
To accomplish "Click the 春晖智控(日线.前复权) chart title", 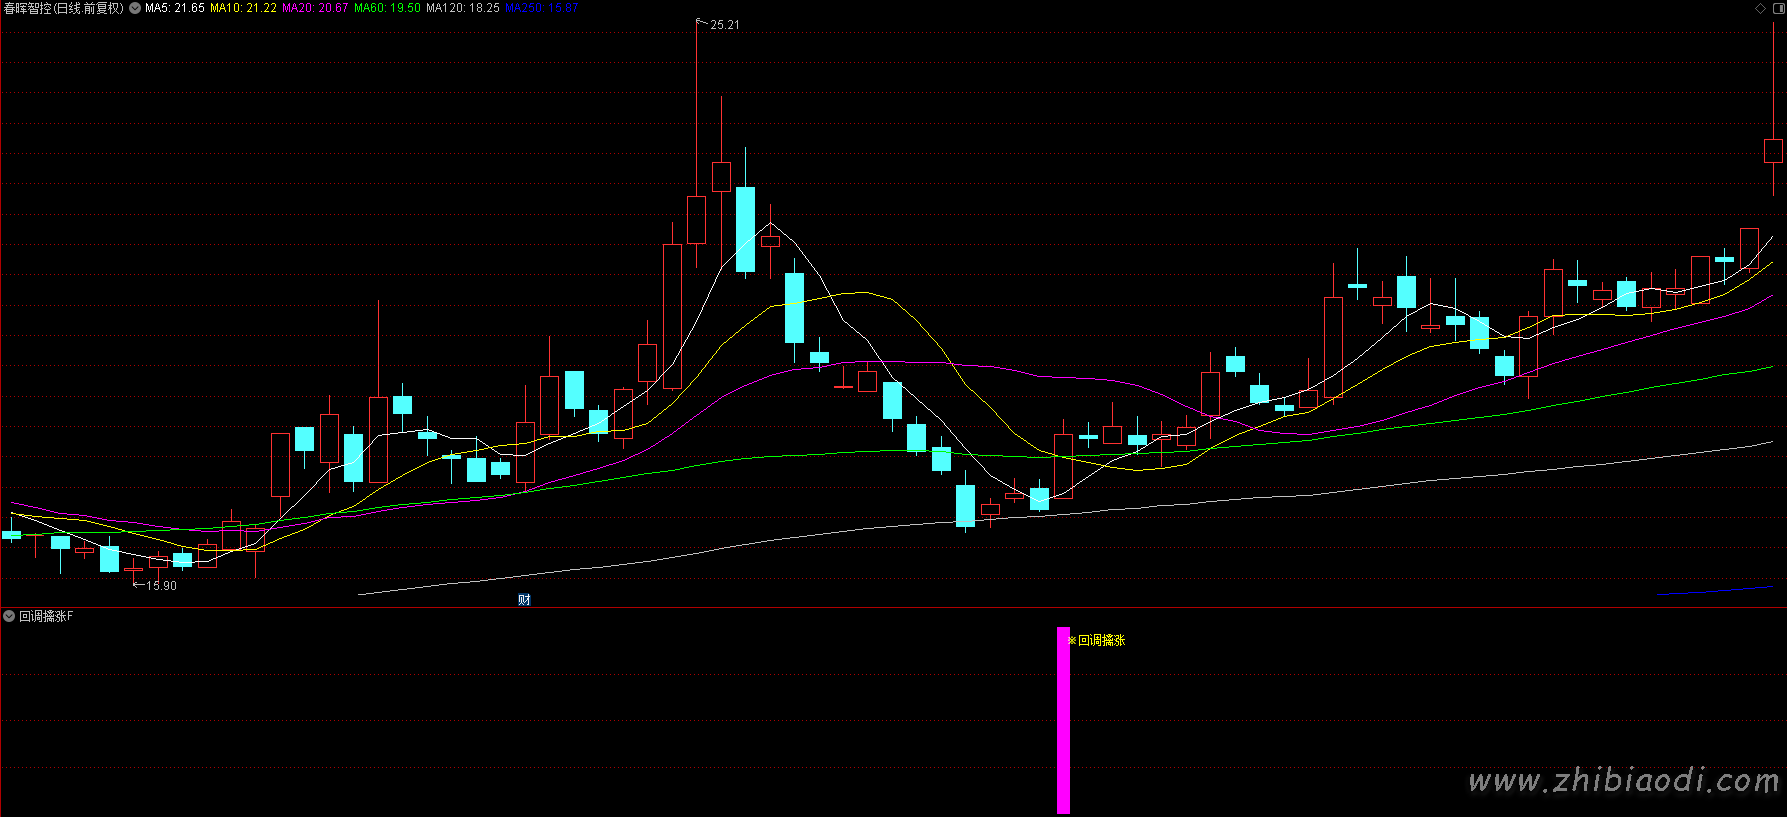I will [64, 8].
